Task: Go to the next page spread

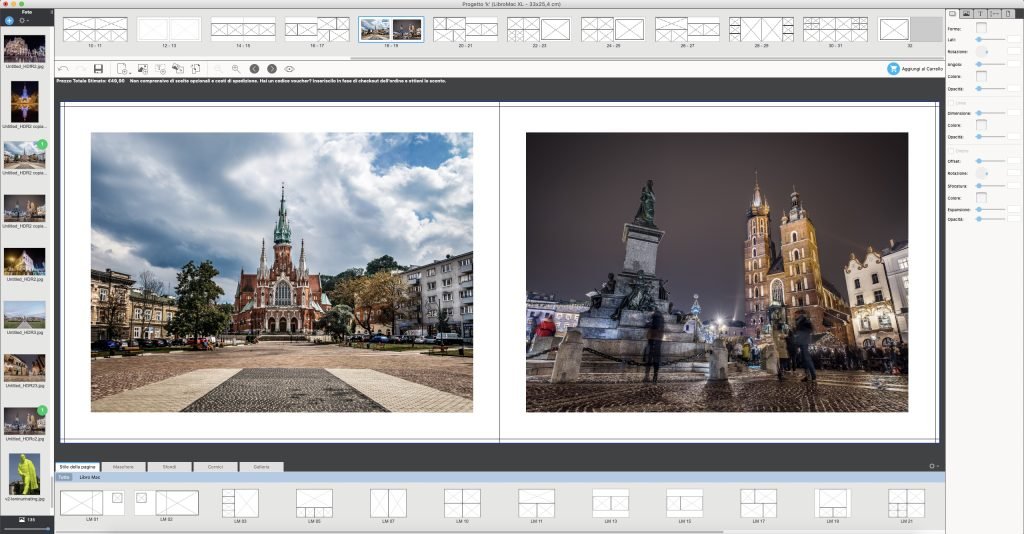Action: point(272,69)
